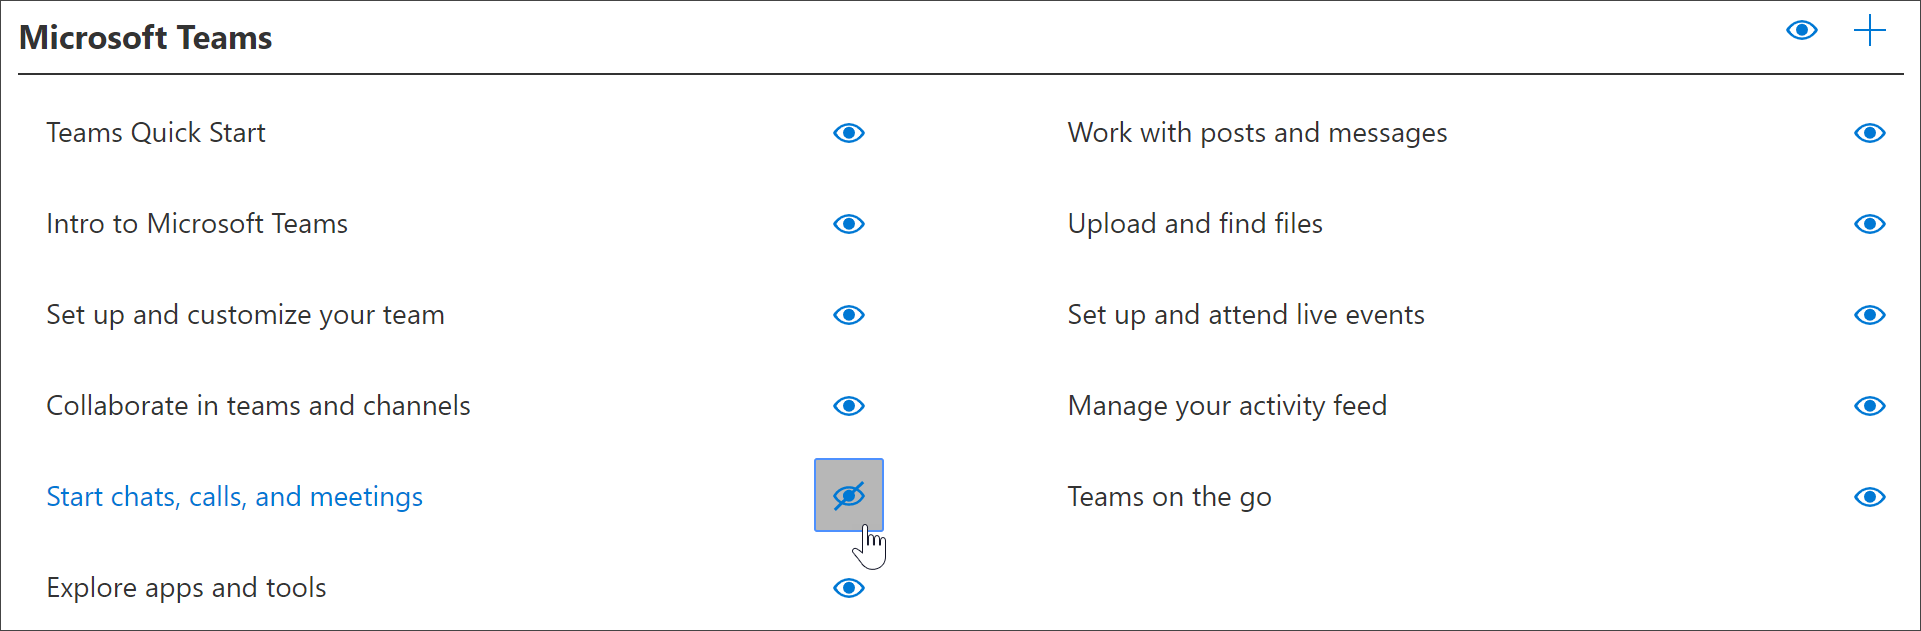Toggle eye for Set up and customize your team
This screenshot has width=1921, height=631.
click(x=849, y=315)
